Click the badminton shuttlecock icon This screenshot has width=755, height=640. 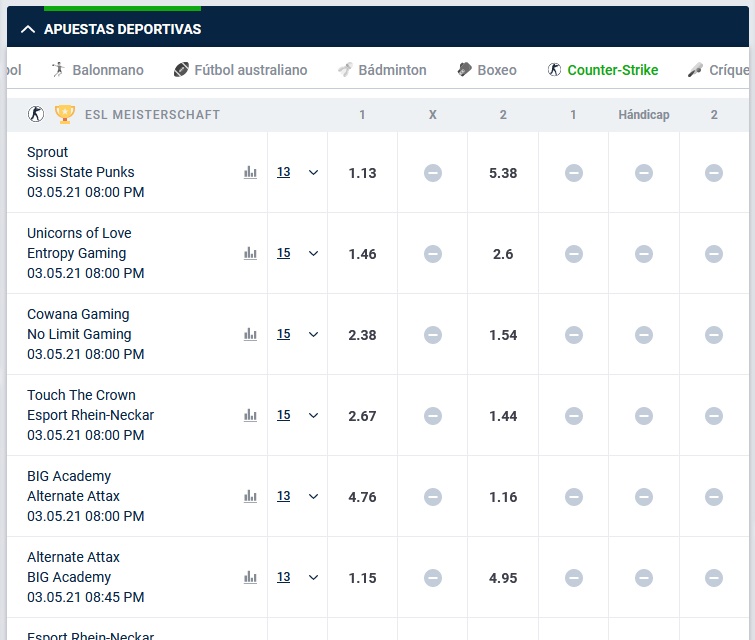[x=345, y=70]
